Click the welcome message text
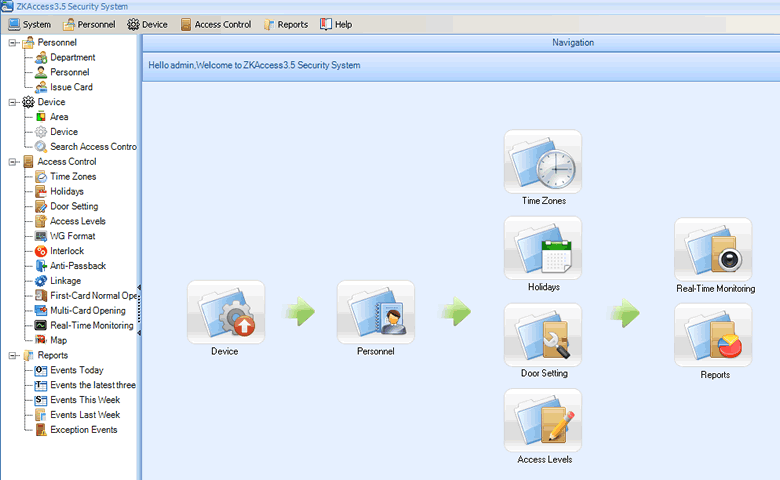The width and height of the screenshot is (780, 480). point(254,65)
